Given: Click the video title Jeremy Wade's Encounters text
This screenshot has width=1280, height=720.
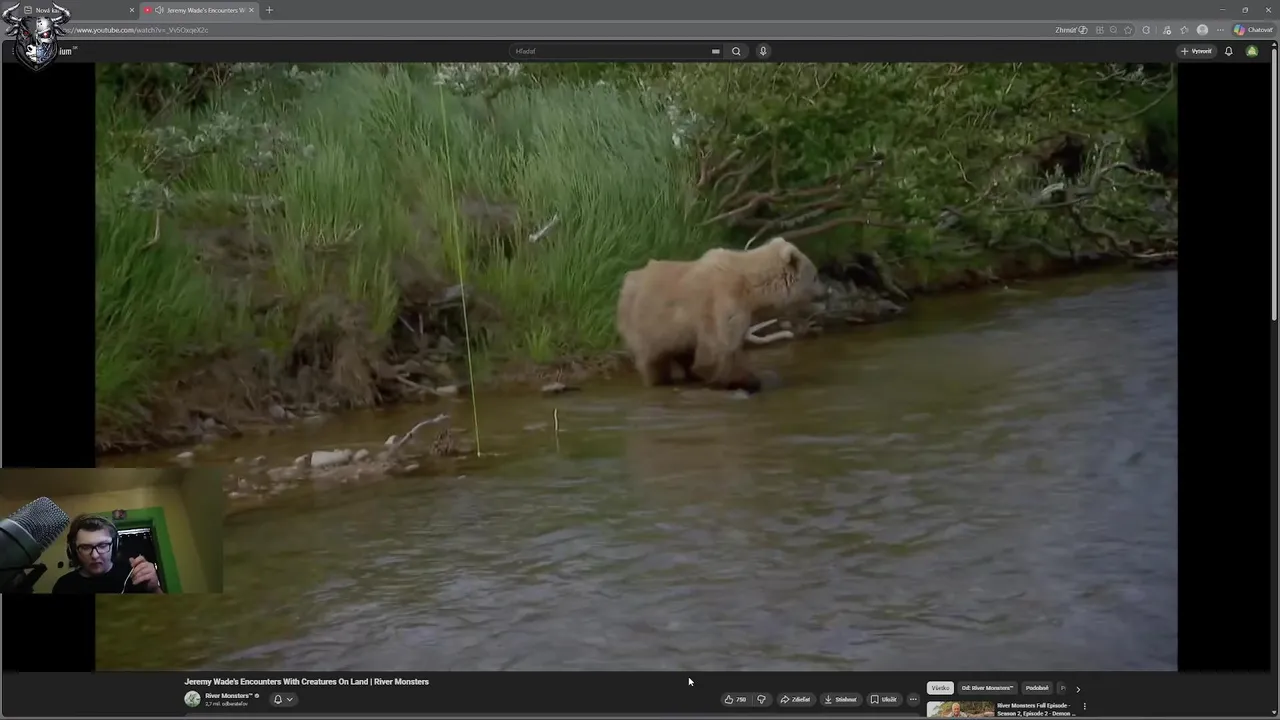Looking at the screenshot, I should point(306,682).
